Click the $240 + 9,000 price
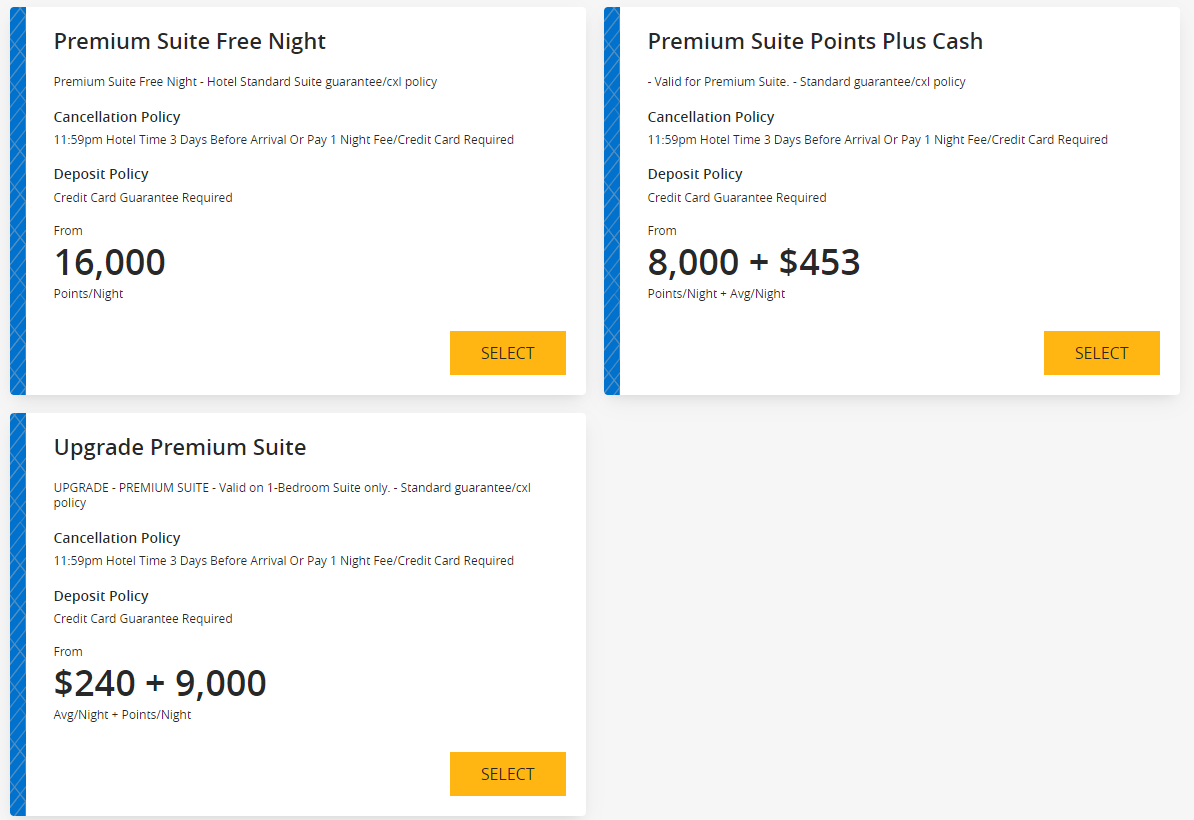 click(x=160, y=683)
